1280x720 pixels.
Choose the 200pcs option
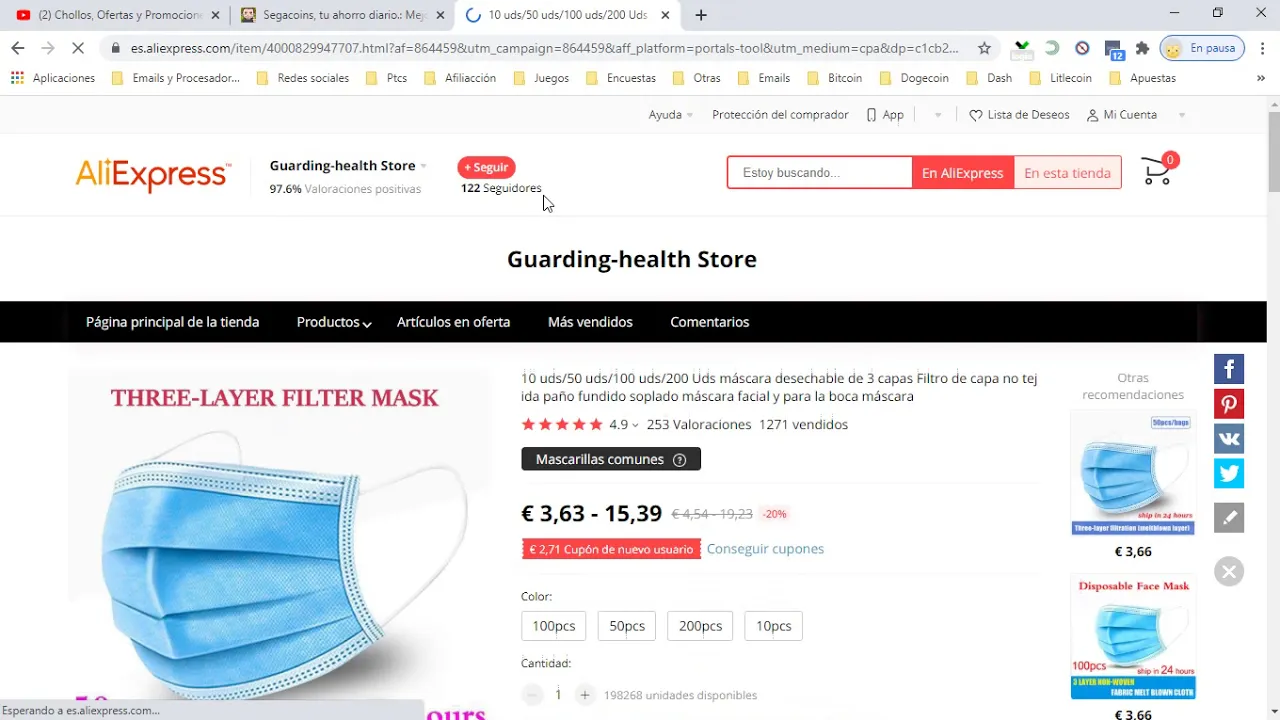[700, 626]
